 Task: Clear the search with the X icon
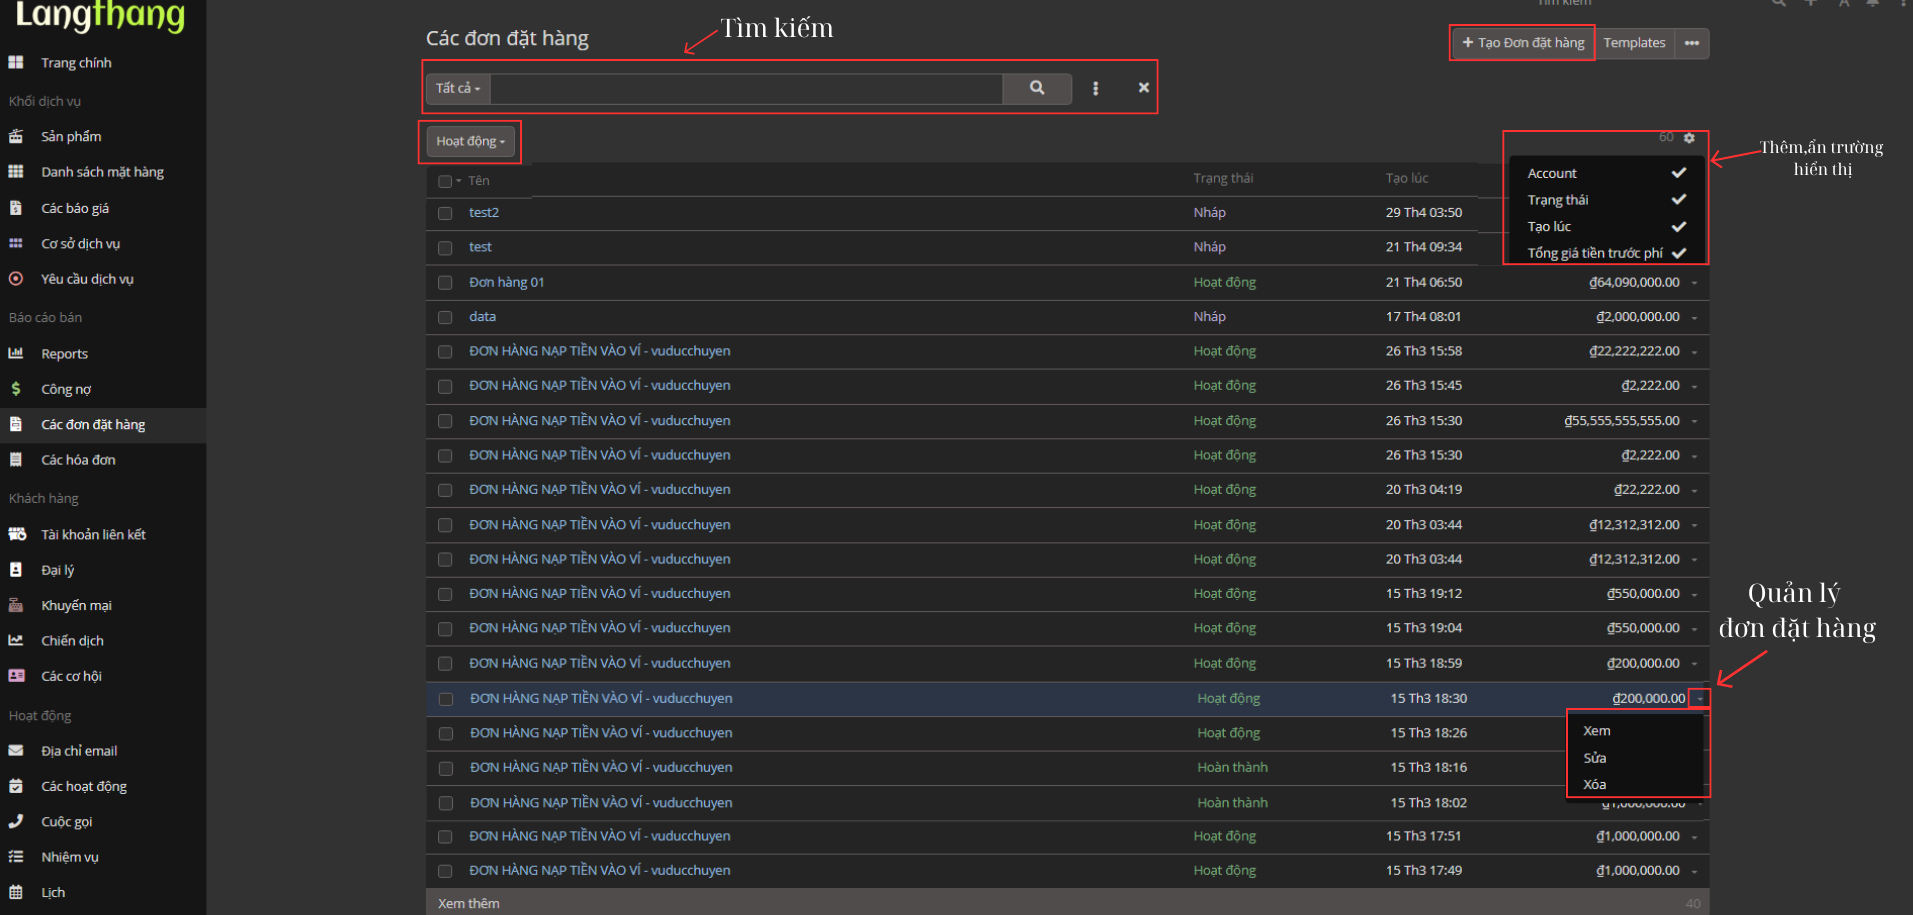pos(1143,88)
